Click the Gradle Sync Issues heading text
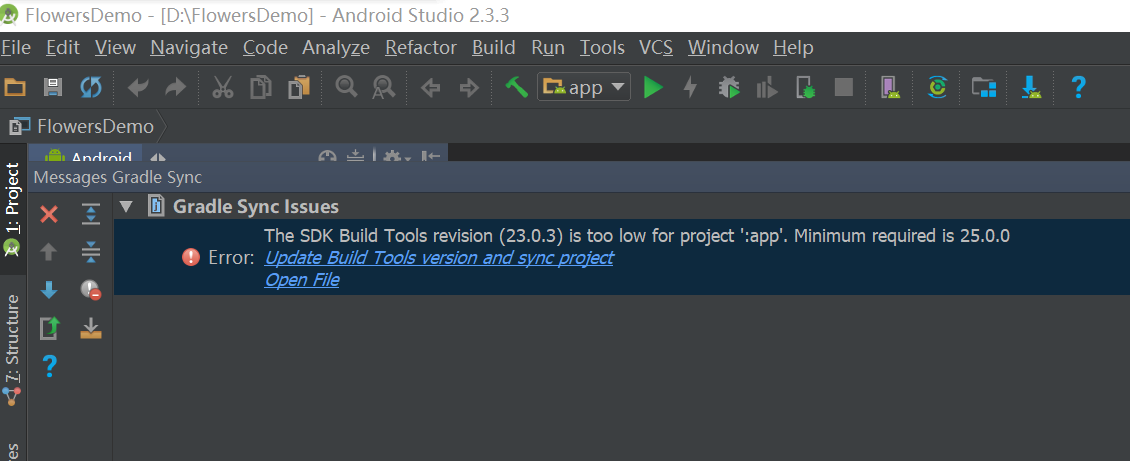This screenshot has height=461, width=1130. click(256, 207)
